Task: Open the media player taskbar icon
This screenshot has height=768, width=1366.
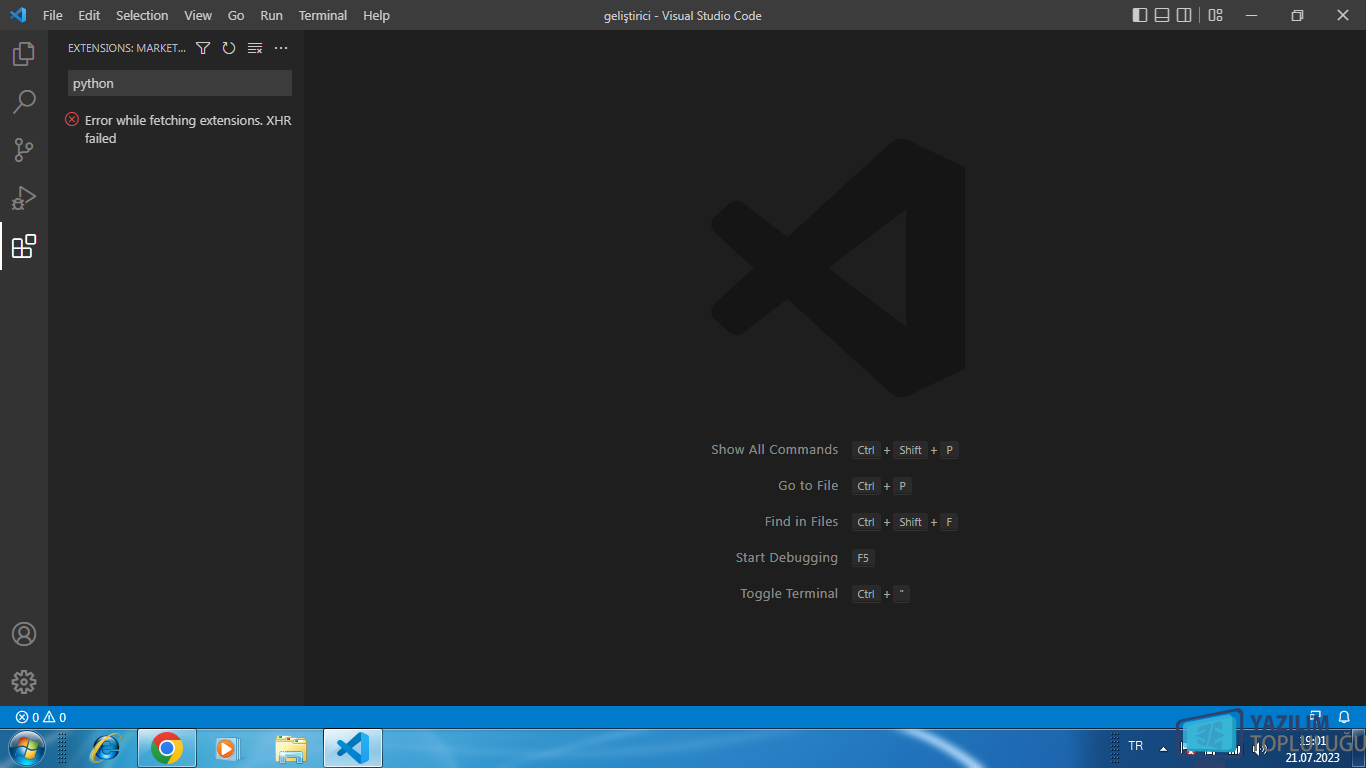Action: [x=228, y=748]
